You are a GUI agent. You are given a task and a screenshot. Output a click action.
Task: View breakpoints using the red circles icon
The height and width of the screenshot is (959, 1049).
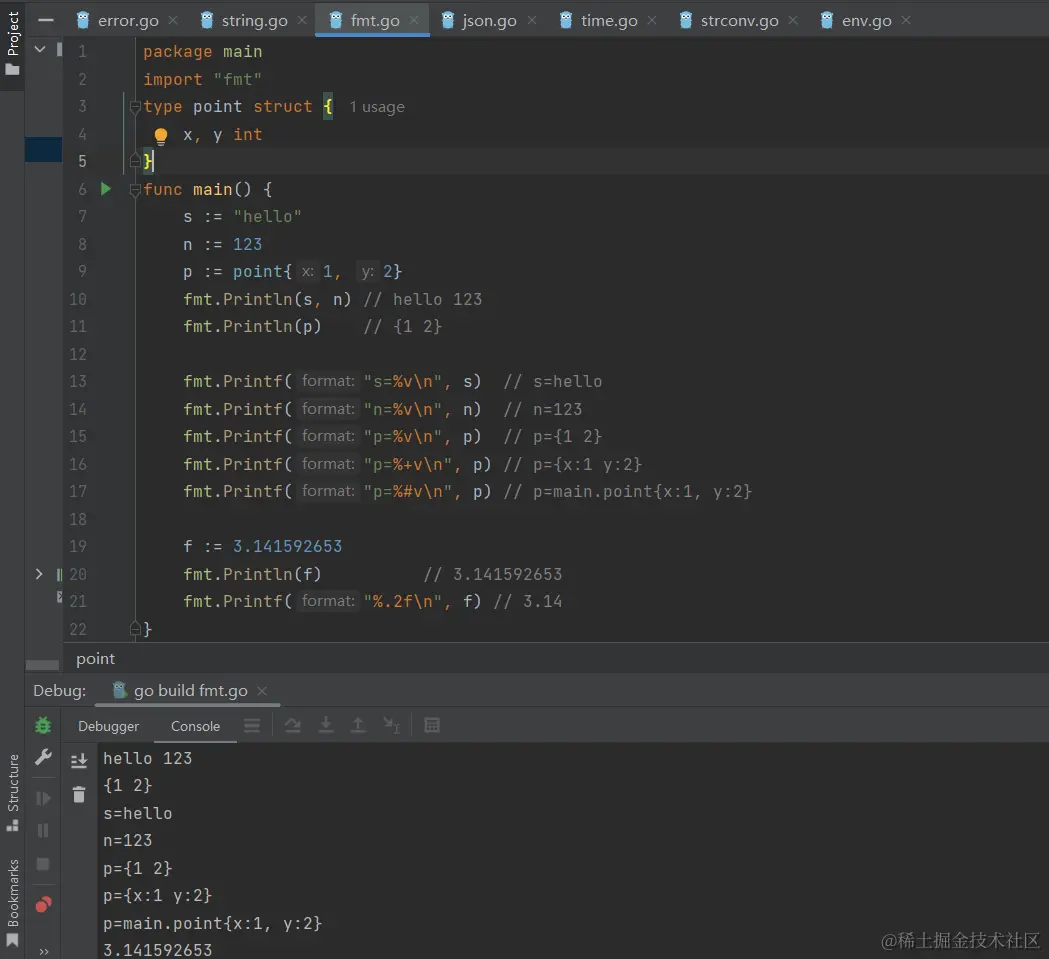click(43, 905)
